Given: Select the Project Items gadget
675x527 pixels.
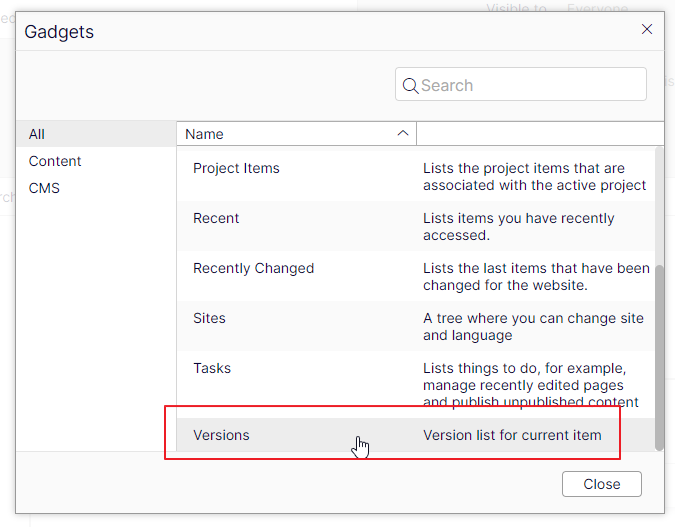Looking at the screenshot, I should coord(236,168).
